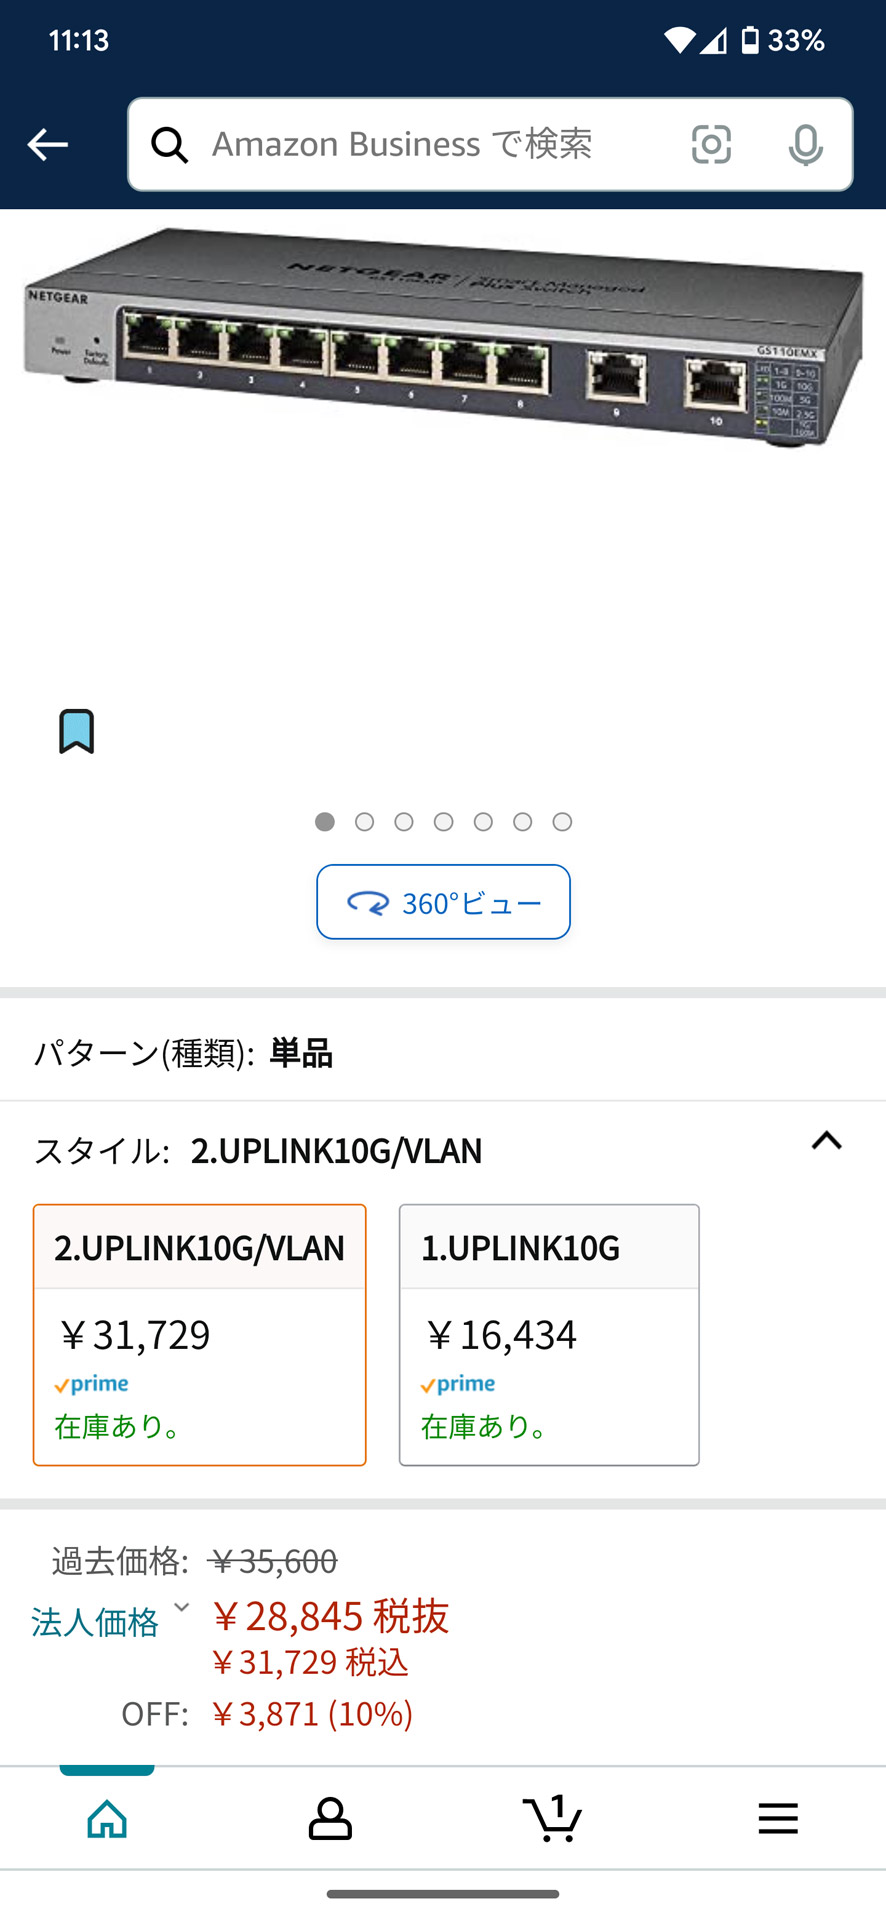Viewport: 886px width, 1920px height.
Task: Open Amazon Lens camera search
Action: (x=710, y=144)
